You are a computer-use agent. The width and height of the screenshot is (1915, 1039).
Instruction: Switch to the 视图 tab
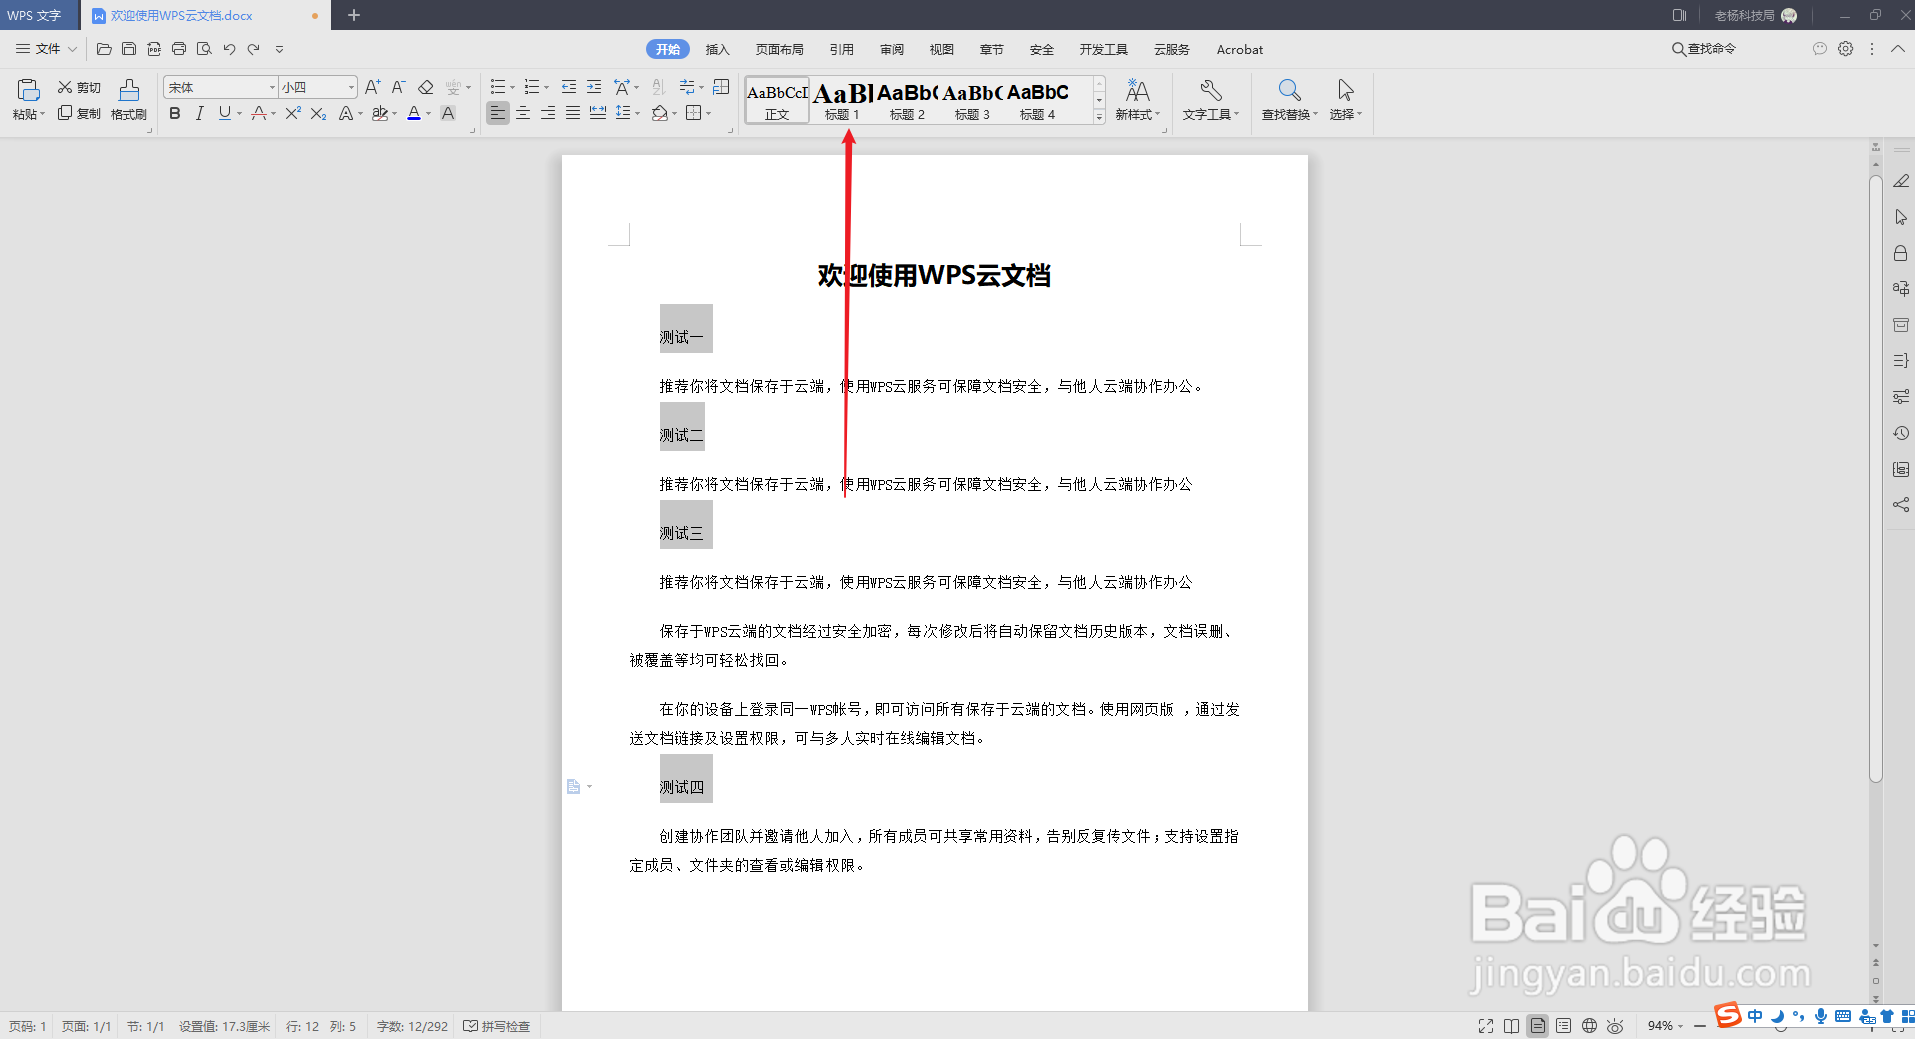[942, 49]
